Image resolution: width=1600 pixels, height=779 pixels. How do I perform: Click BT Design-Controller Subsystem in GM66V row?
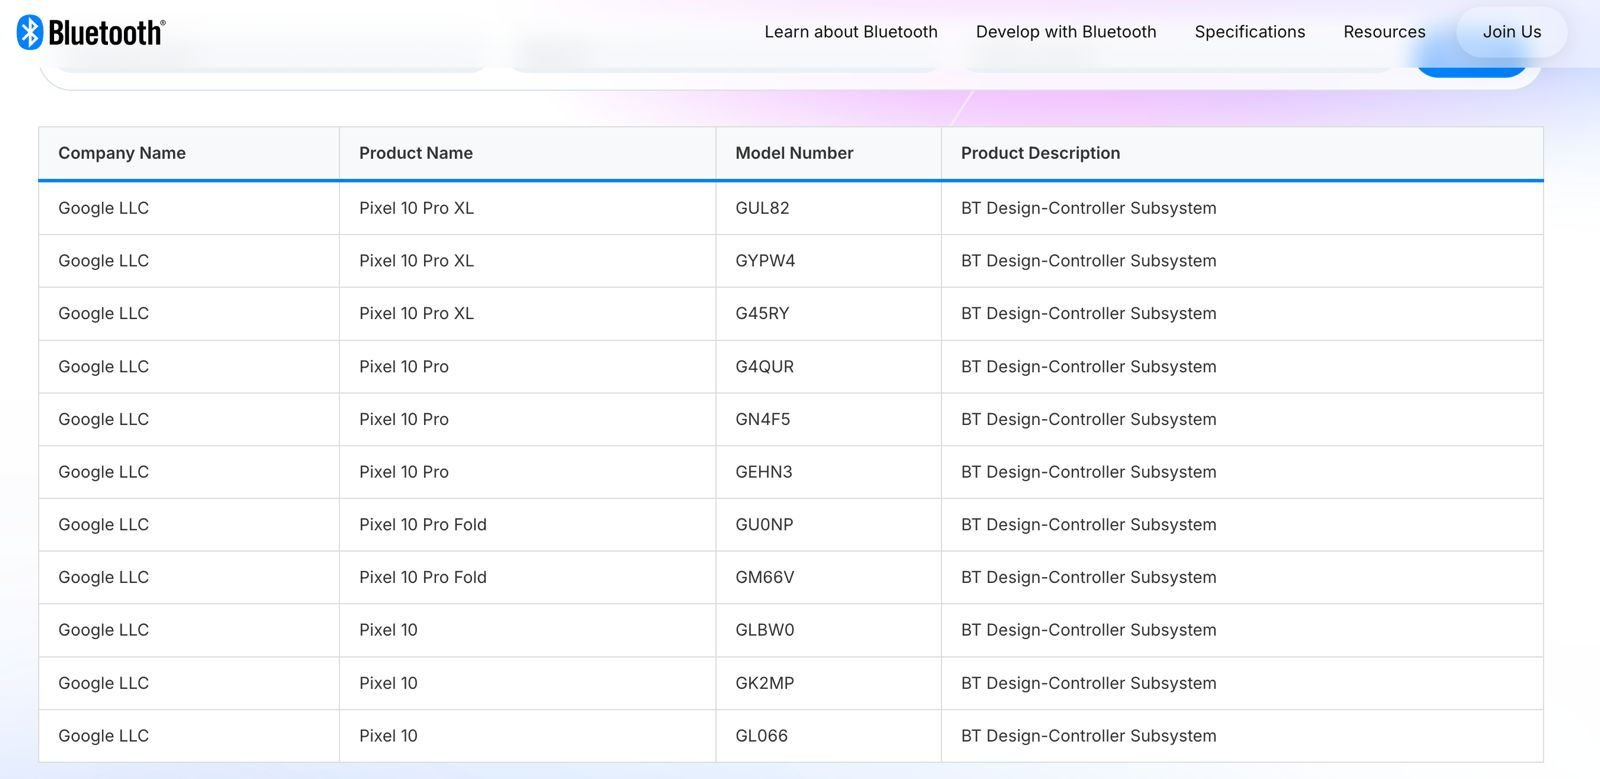(x=1089, y=578)
